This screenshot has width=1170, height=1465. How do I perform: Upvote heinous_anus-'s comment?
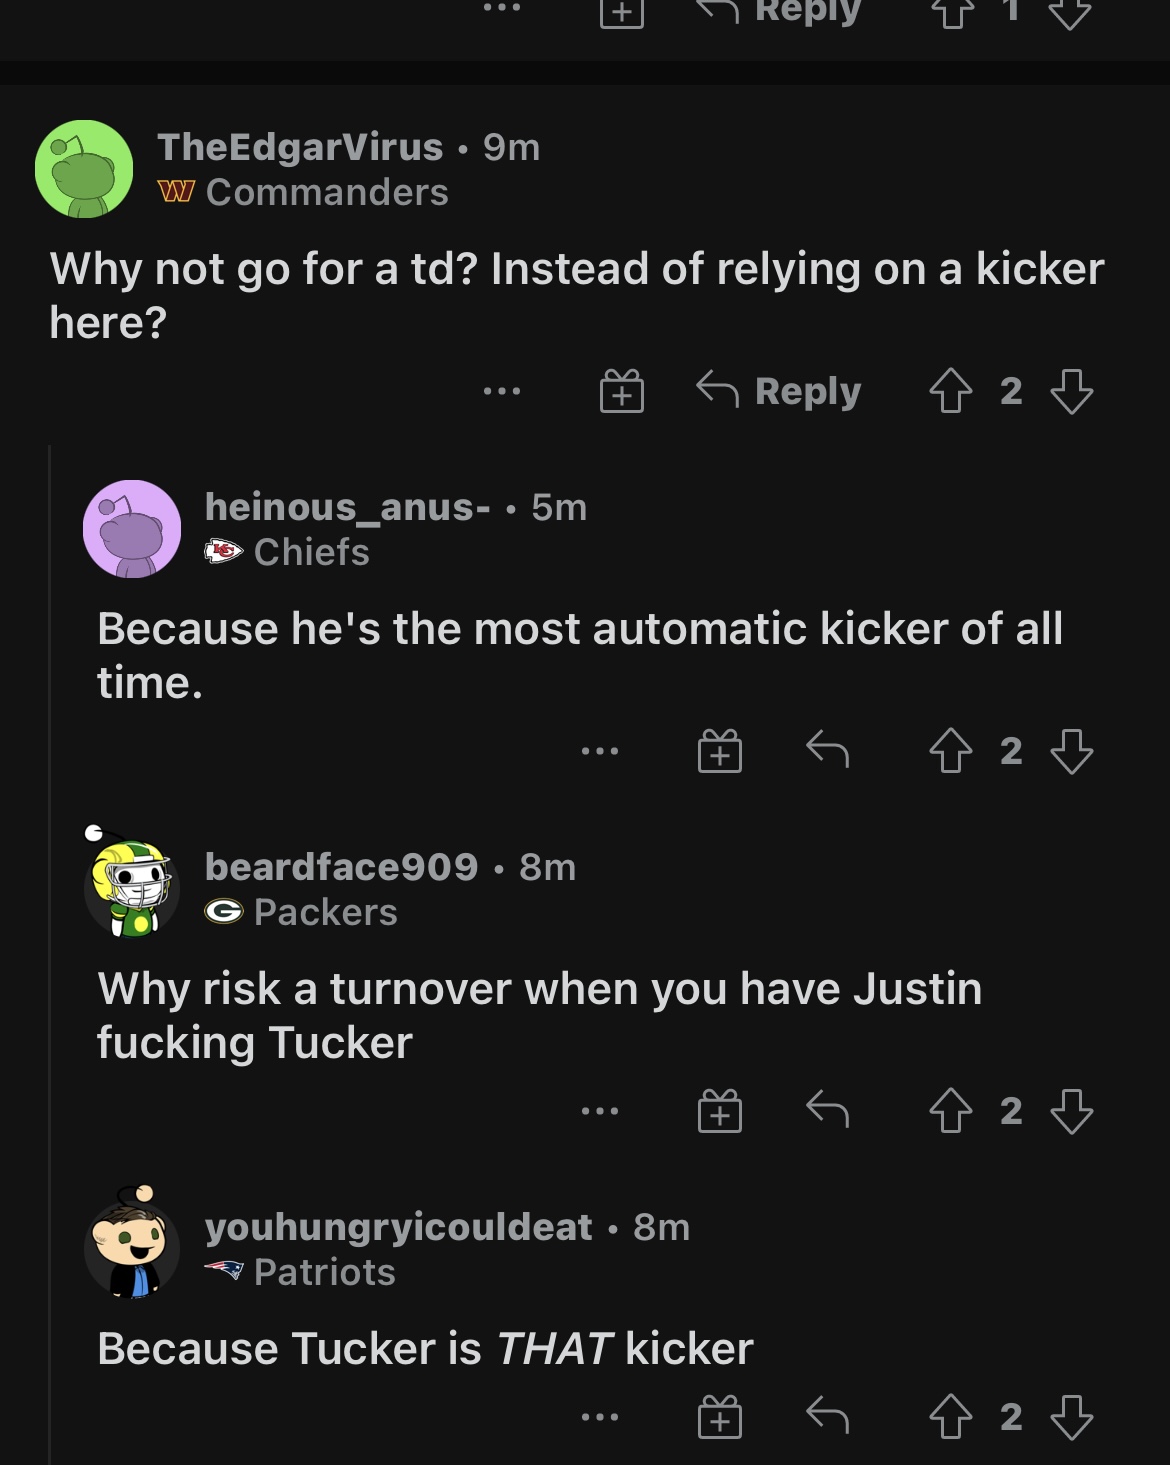950,751
